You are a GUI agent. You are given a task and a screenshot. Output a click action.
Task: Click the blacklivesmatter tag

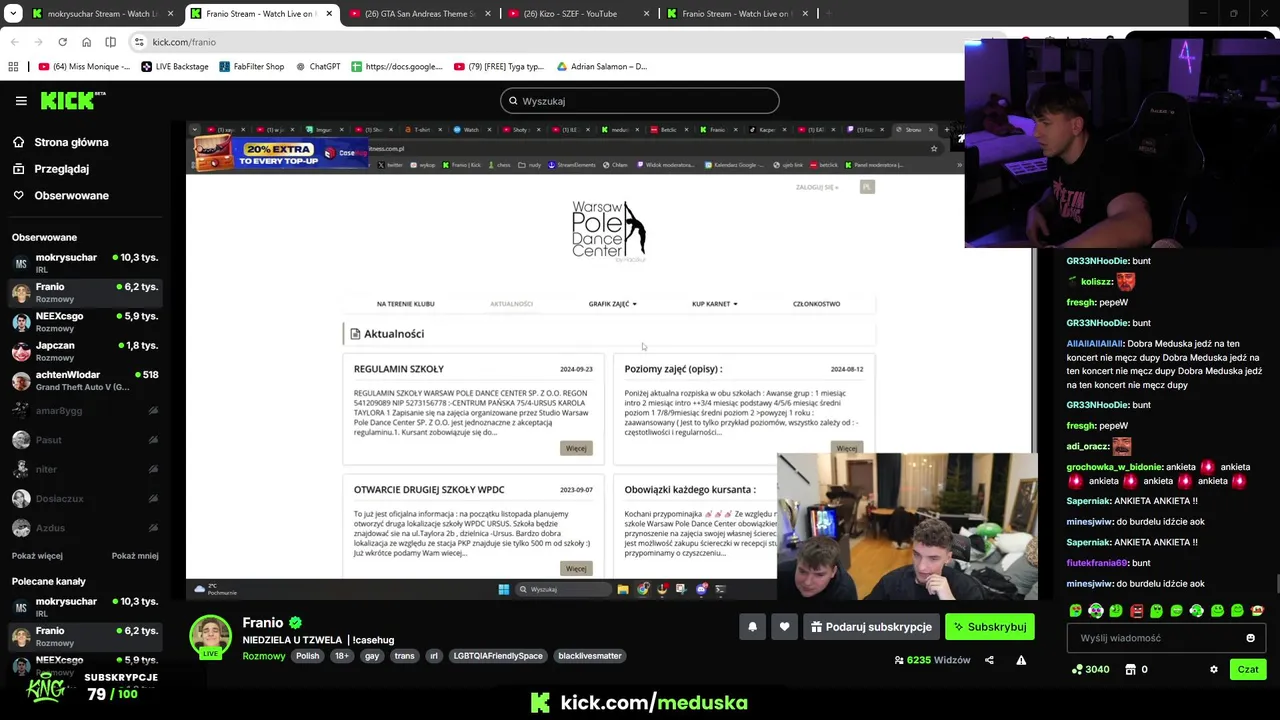[x=590, y=656]
